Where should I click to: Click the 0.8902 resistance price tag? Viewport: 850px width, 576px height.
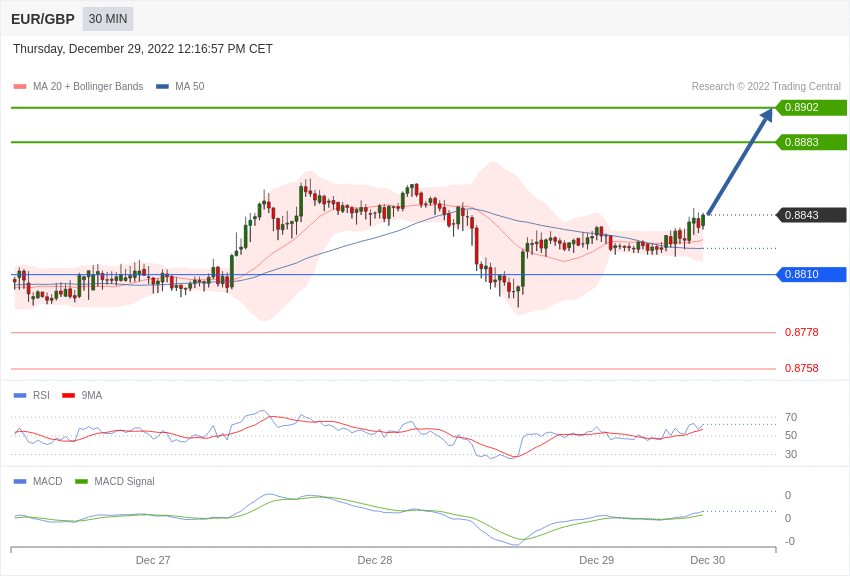(x=811, y=107)
